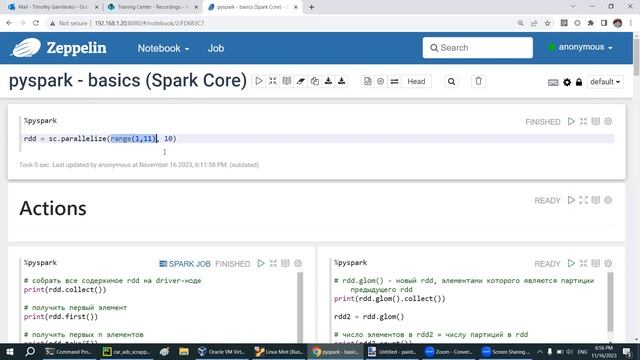
Task: Click the print(rdd.first()) code line
Action: (x=61, y=316)
